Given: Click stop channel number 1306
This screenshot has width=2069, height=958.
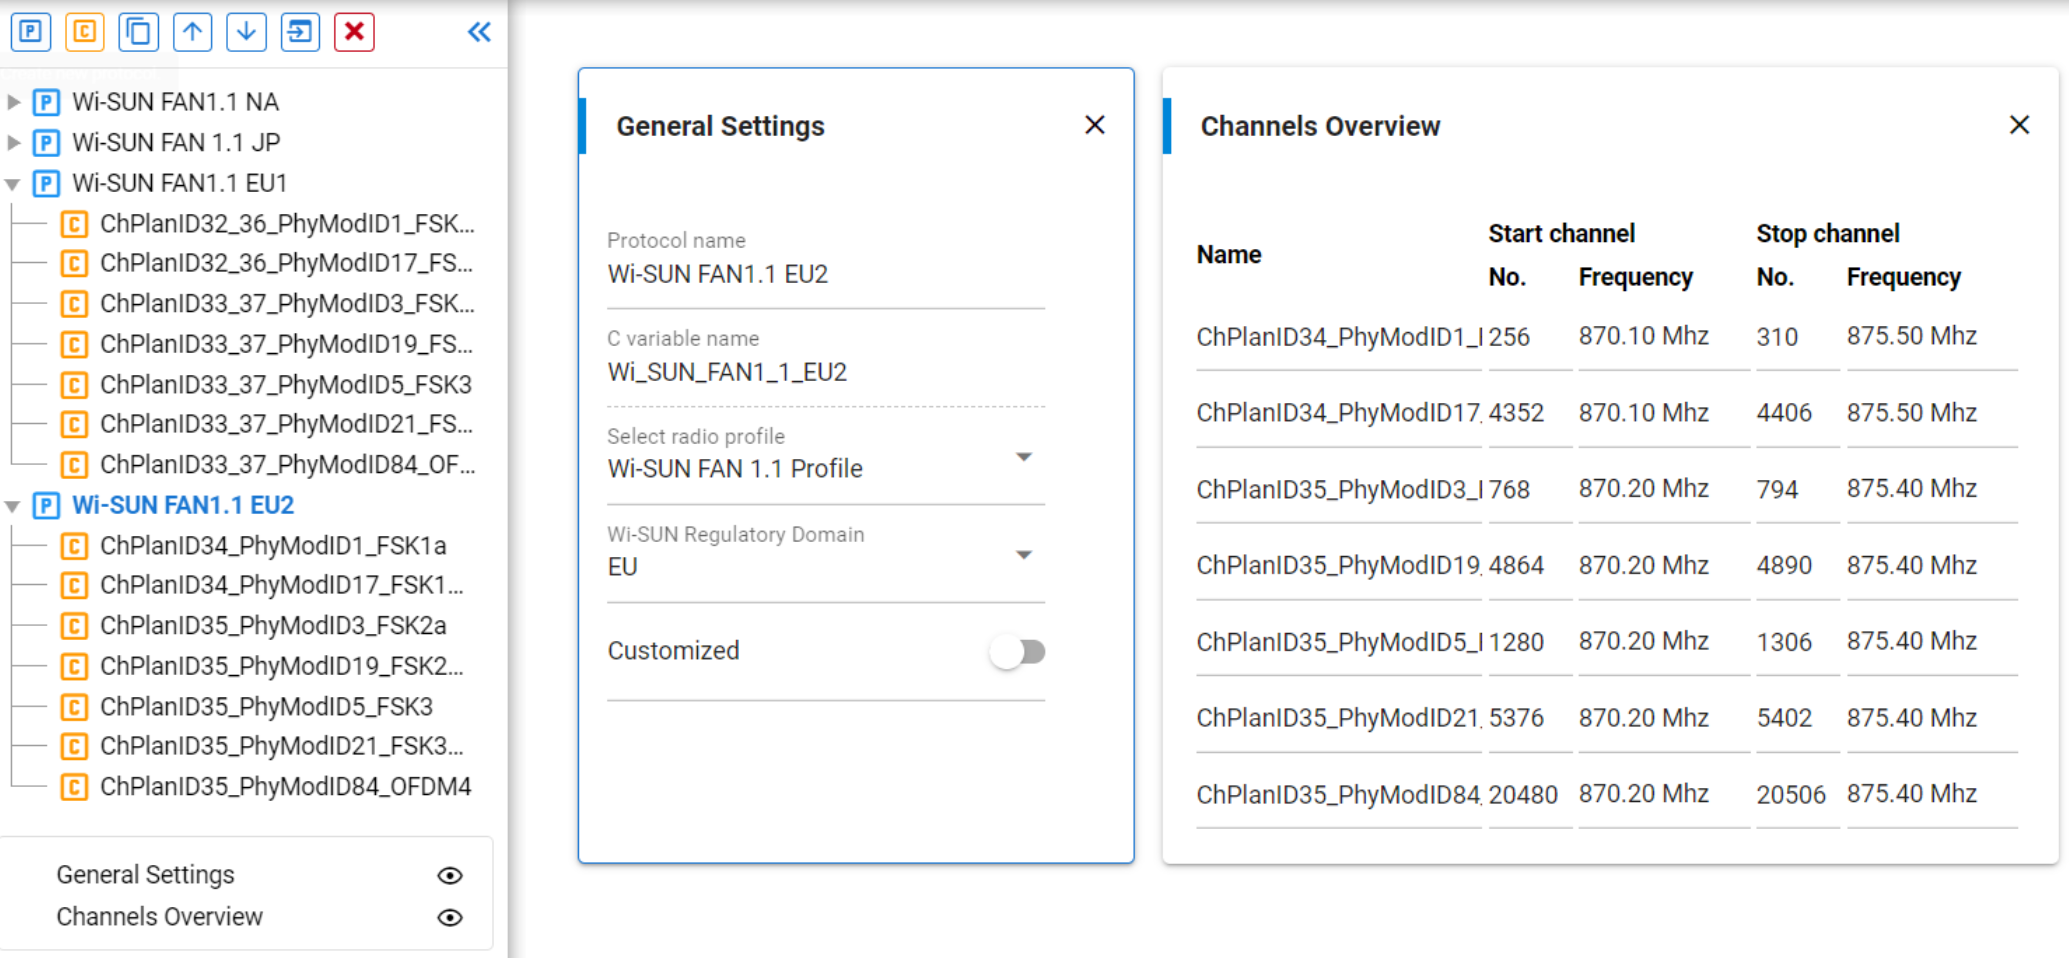Looking at the screenshot, I should (1784, 642).
